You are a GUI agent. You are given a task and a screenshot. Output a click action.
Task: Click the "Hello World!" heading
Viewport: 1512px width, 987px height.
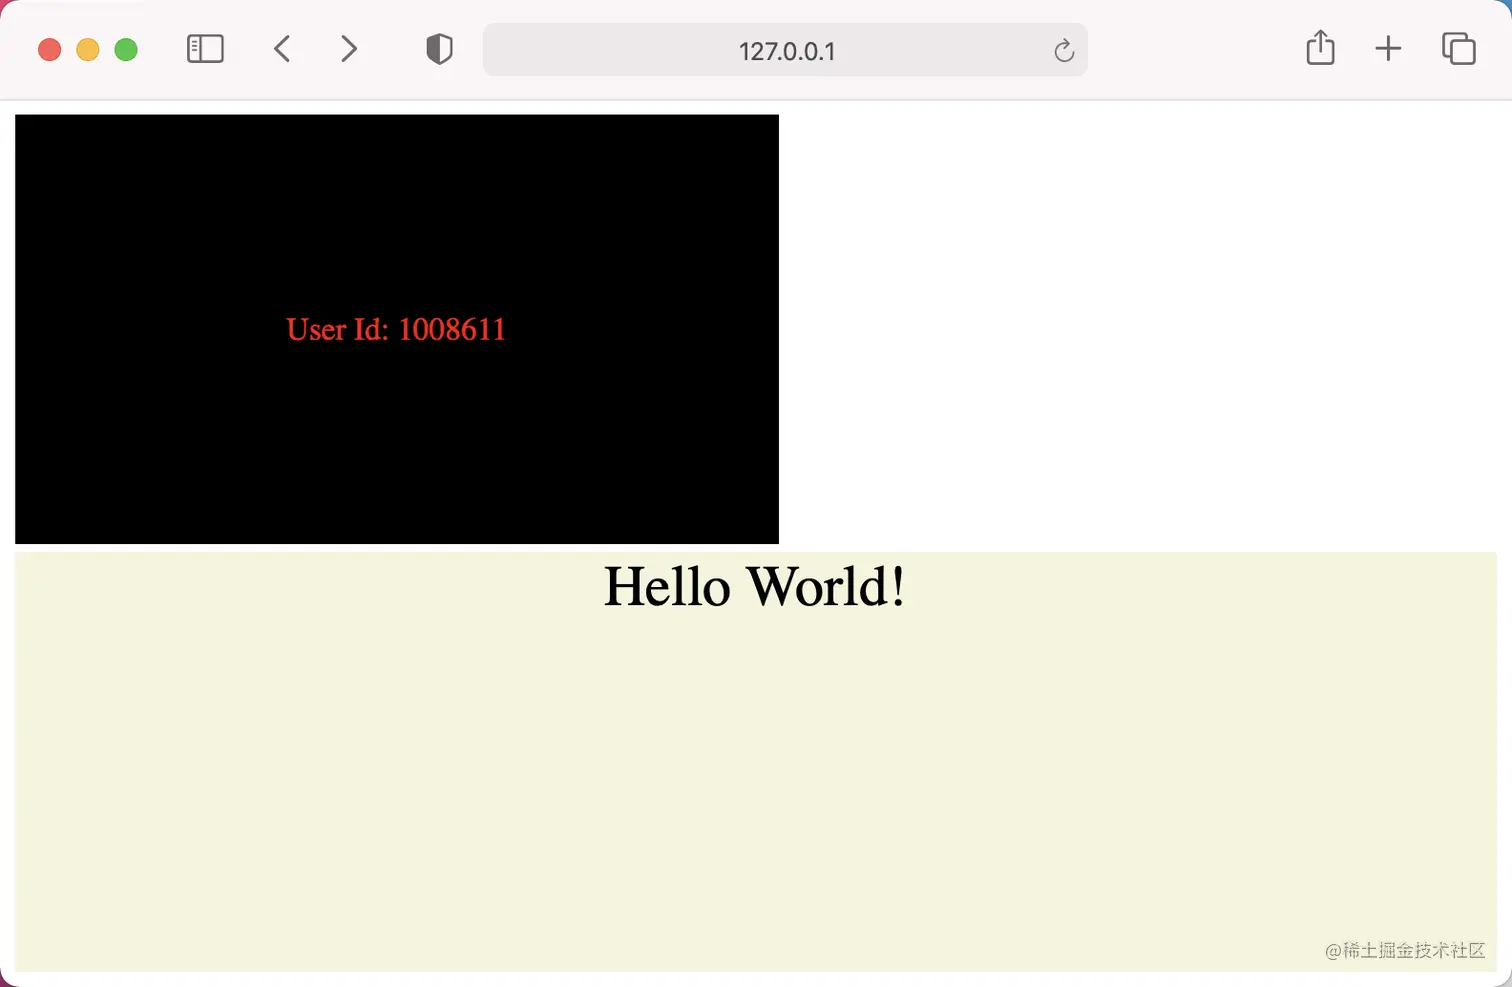coord(755,586)
